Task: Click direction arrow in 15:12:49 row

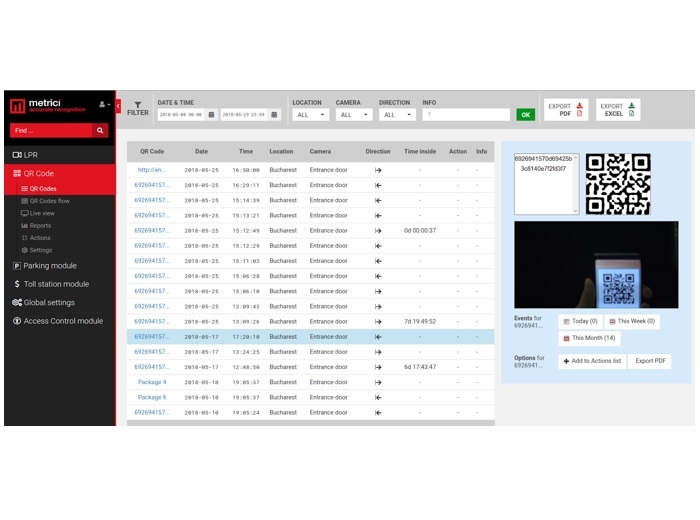Action: point(378,231)
